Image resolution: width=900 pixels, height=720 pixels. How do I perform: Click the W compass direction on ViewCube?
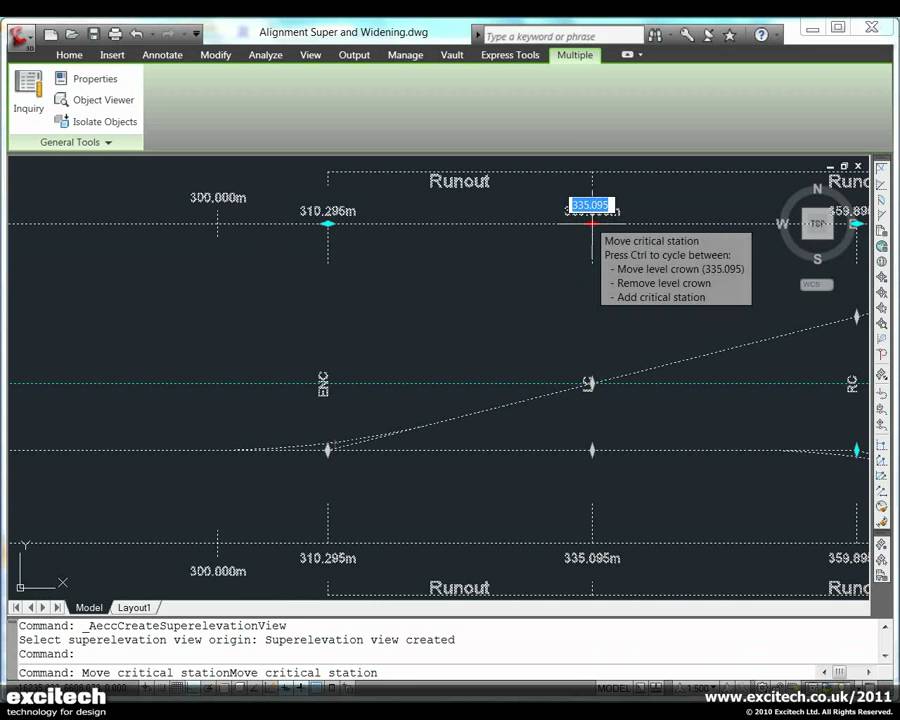(782, 224)
